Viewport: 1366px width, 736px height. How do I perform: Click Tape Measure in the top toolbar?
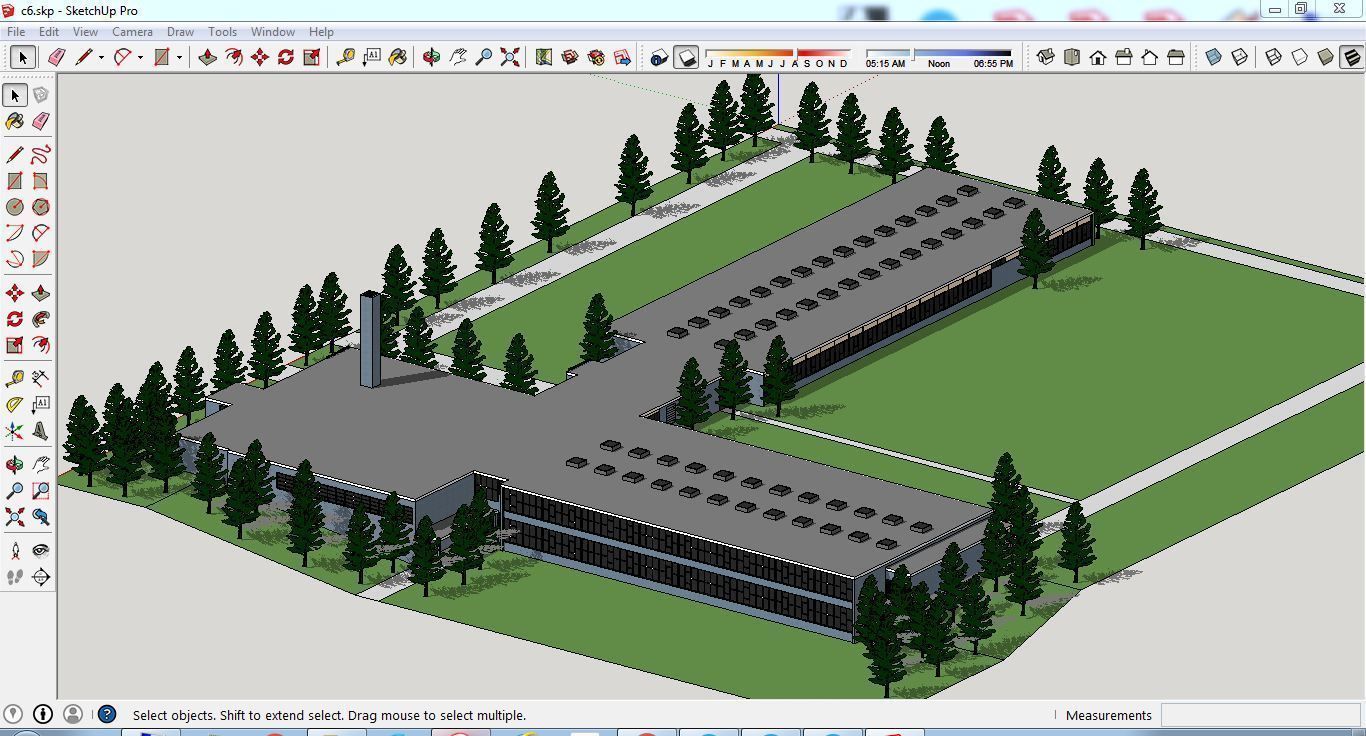346,57
